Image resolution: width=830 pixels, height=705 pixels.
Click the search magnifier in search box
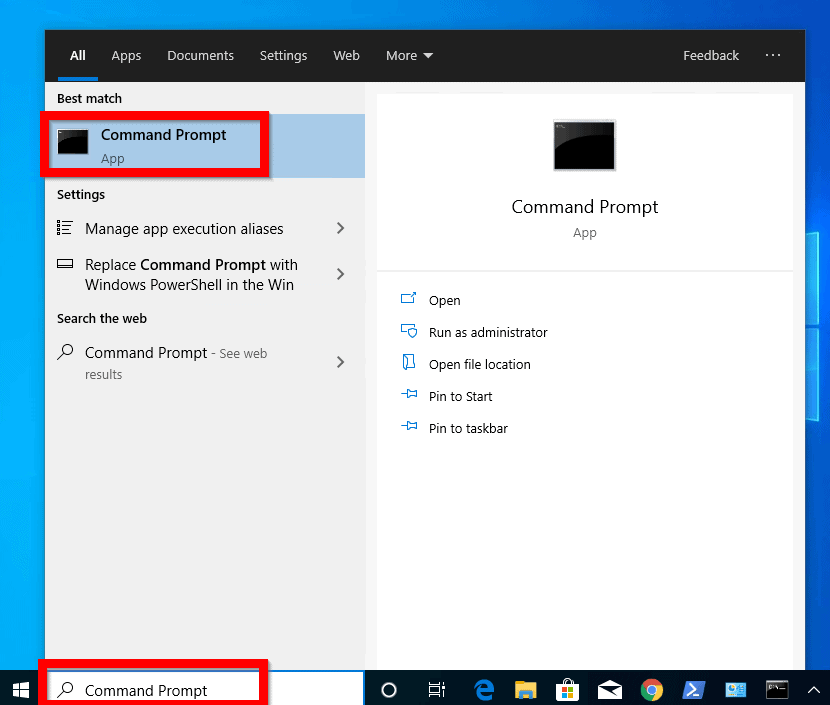click(x=66, y=689)
